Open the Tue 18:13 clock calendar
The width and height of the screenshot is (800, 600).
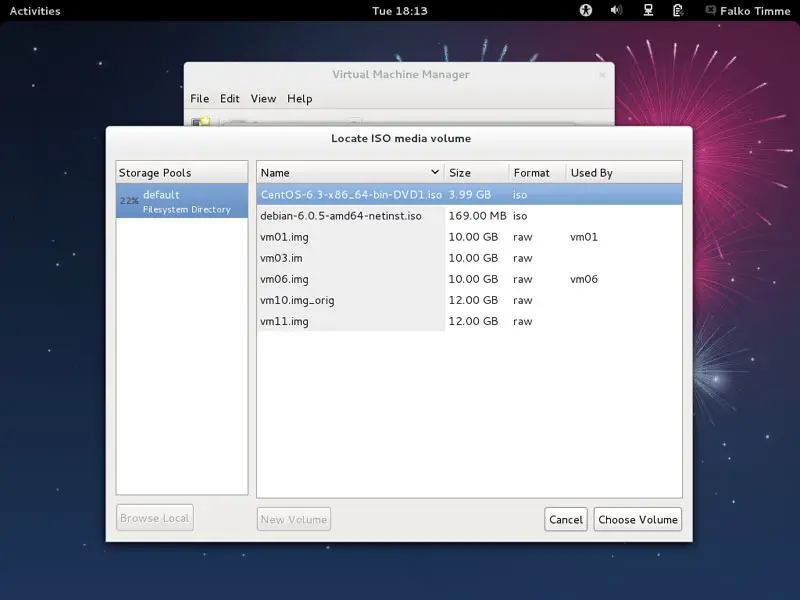pyautogui.click(x=399, y=11)
